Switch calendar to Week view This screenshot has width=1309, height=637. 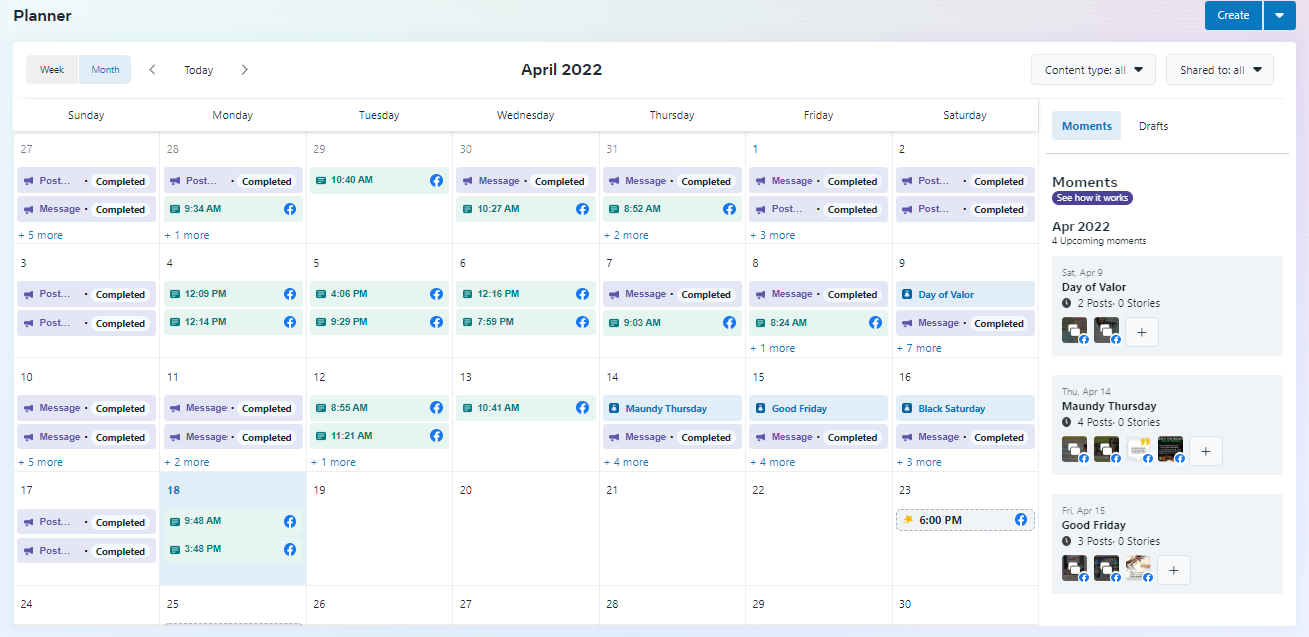(52, 70)
